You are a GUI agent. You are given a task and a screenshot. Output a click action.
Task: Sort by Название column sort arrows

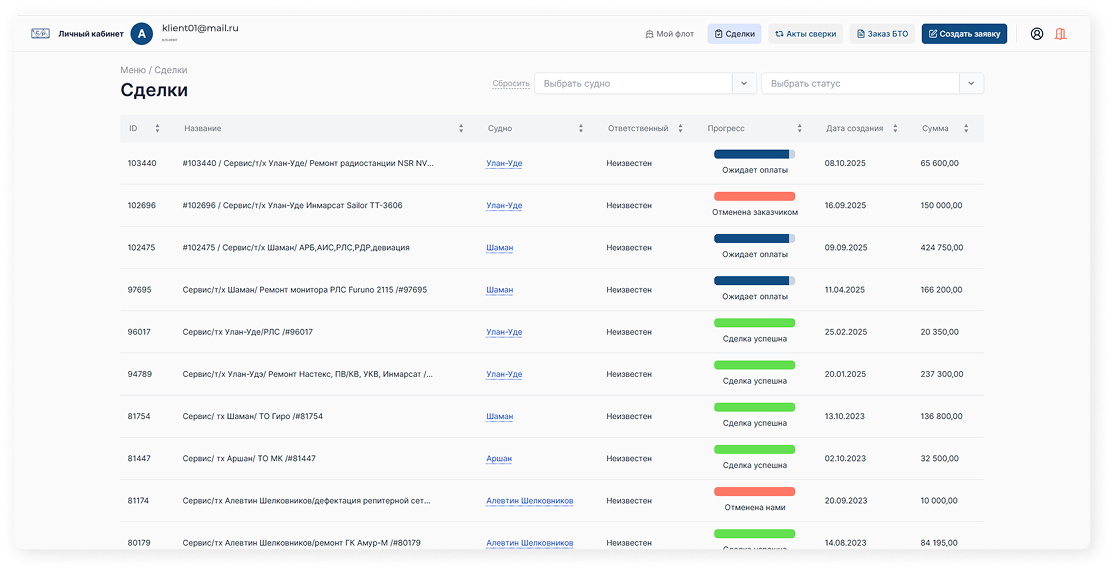click(461, 129)
